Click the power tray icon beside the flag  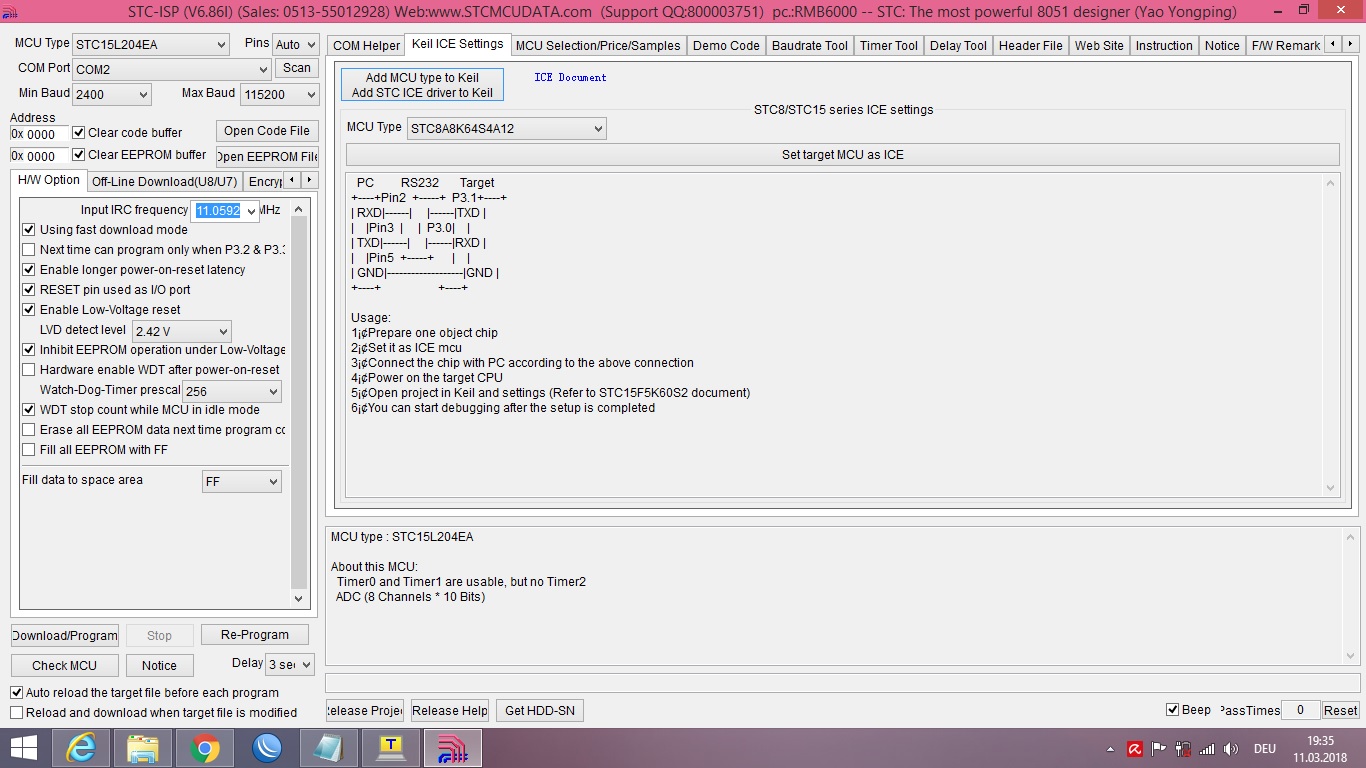[1183, 749]
